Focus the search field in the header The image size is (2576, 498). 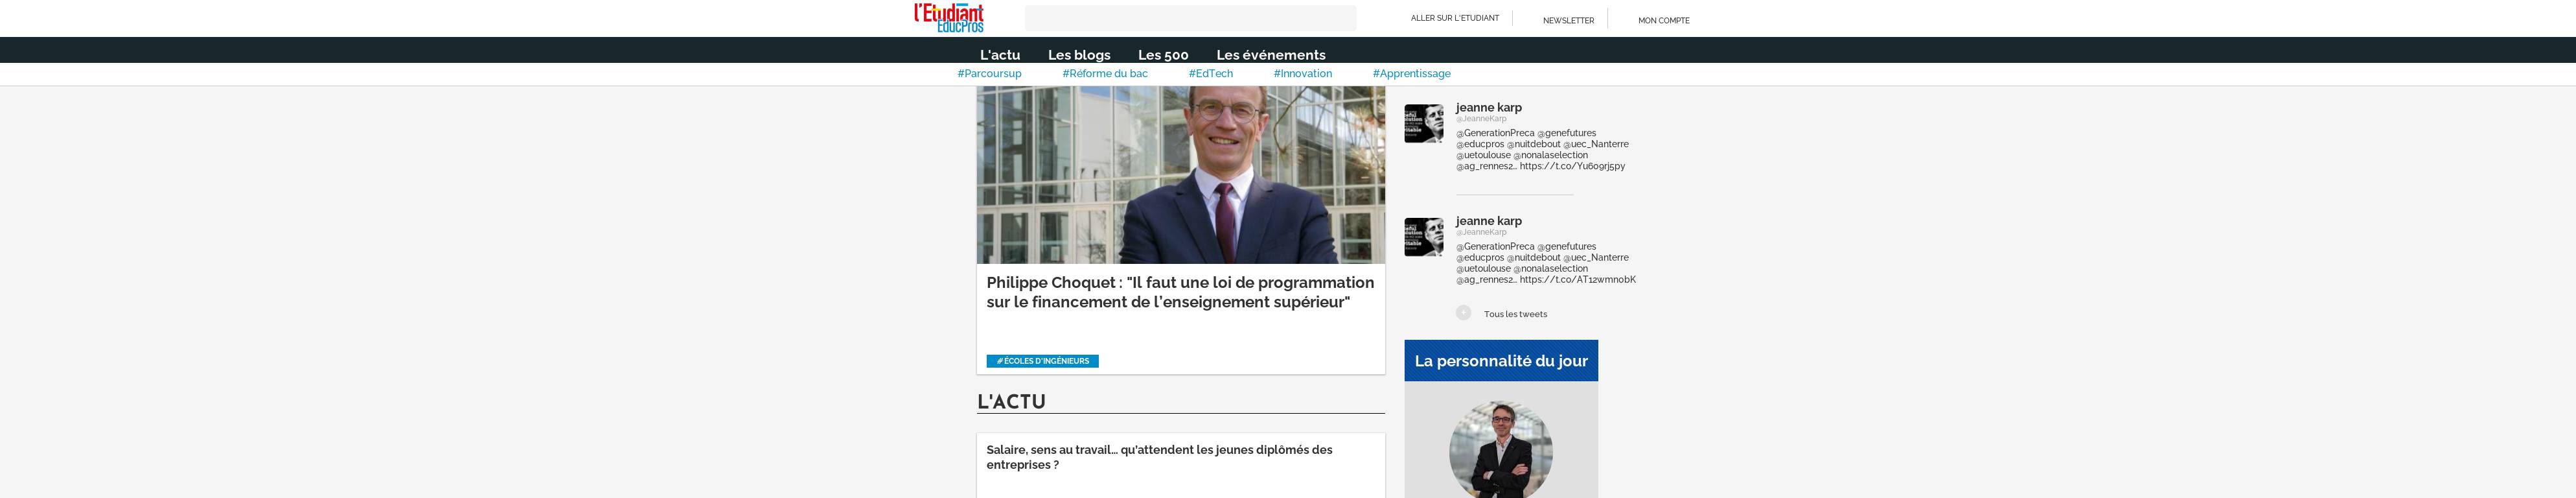pyautogui.click(x=1190, y=18)
